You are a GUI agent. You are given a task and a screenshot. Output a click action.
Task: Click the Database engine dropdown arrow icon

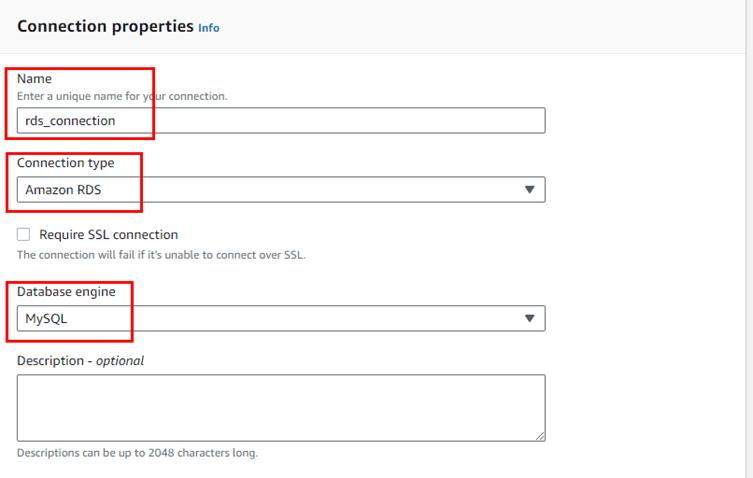pyautogui.click(x=530, y=318)
